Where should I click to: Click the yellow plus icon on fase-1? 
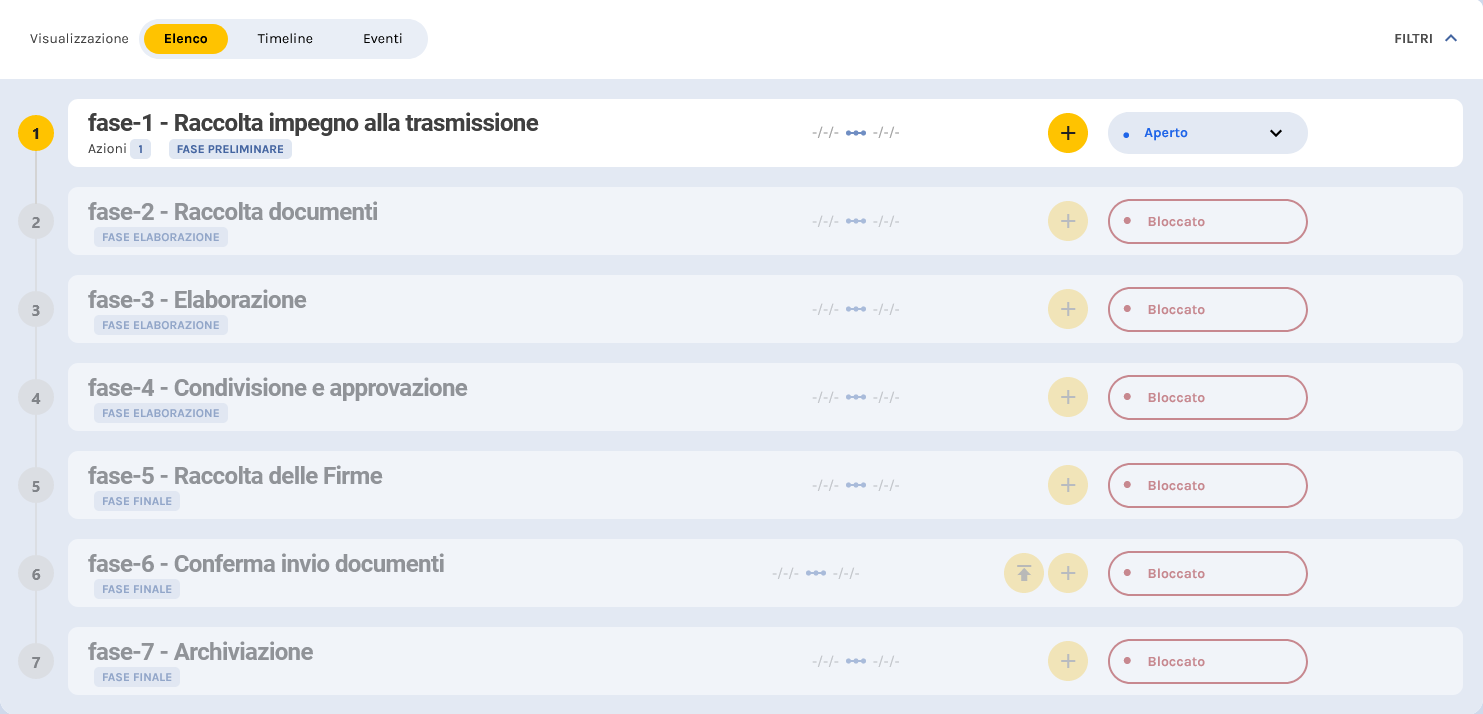pos(1067,132)
